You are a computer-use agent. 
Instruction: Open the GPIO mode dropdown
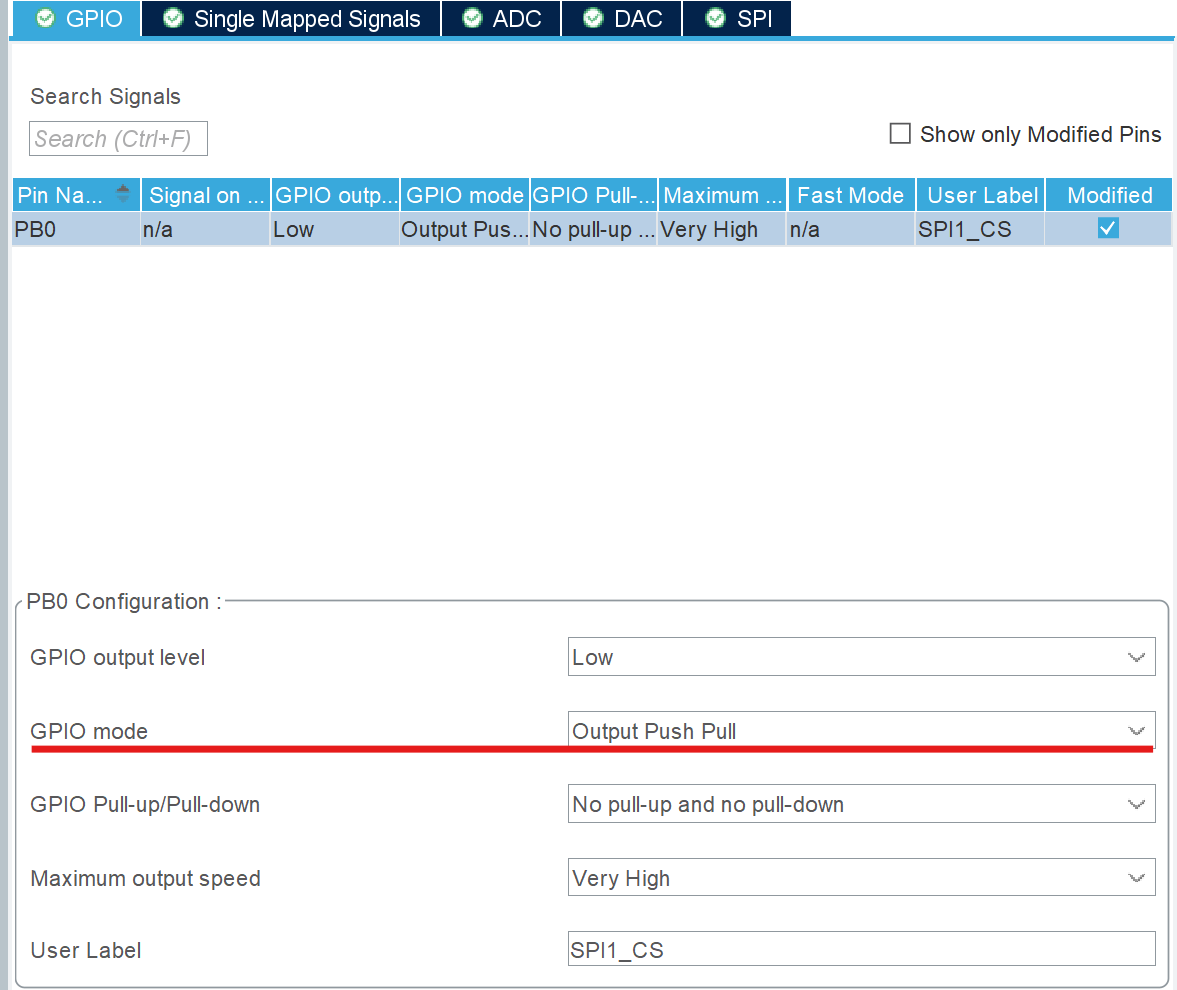861,730
